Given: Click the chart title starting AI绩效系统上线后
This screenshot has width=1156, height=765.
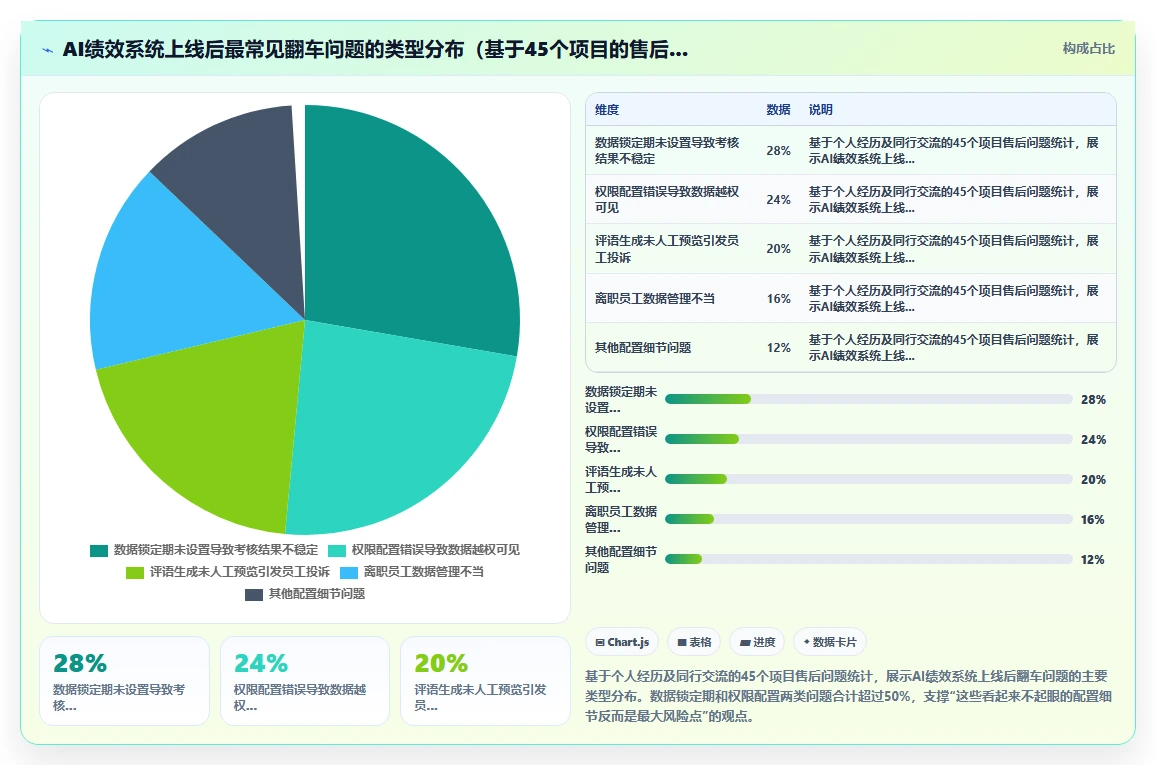Looking at the screenshot, I should pos(375,49).
